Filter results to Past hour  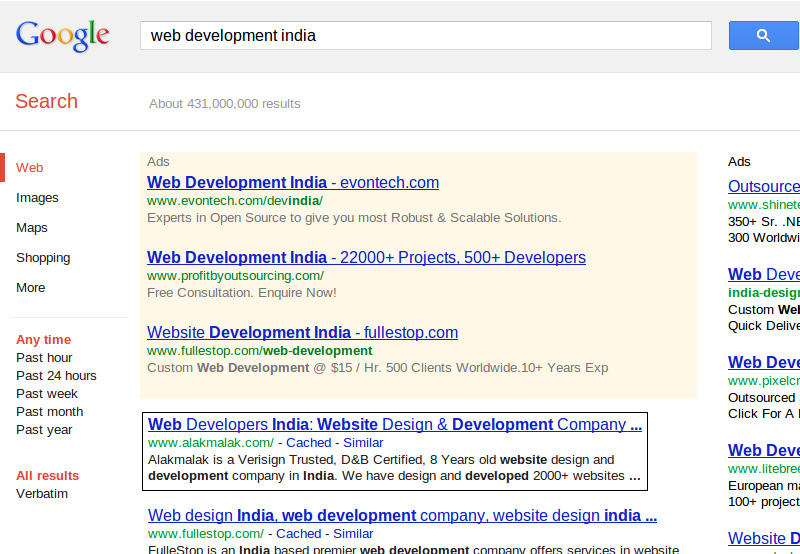pos(44,358)
